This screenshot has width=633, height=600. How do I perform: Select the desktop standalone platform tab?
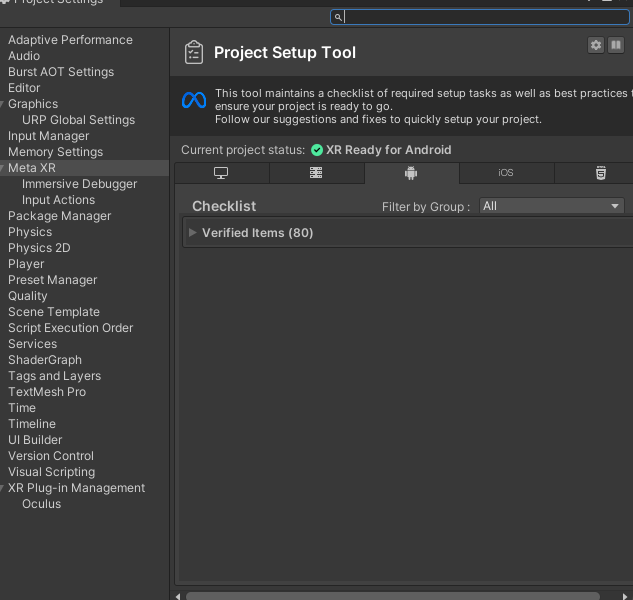pos(221,173)
